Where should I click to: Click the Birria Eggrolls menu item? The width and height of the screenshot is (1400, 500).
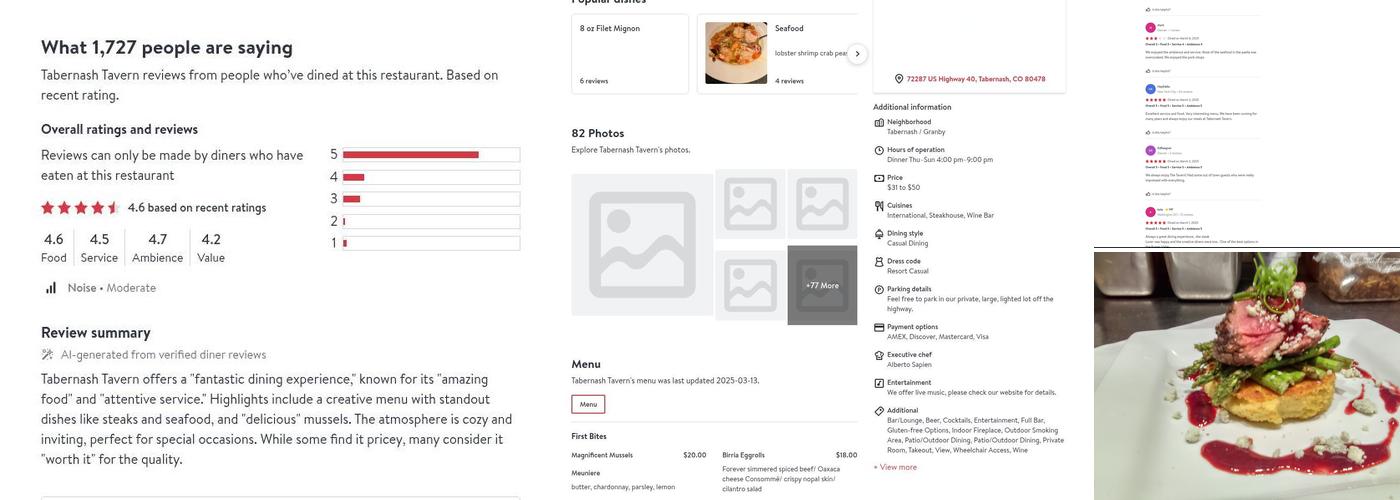tap(745, 455)
